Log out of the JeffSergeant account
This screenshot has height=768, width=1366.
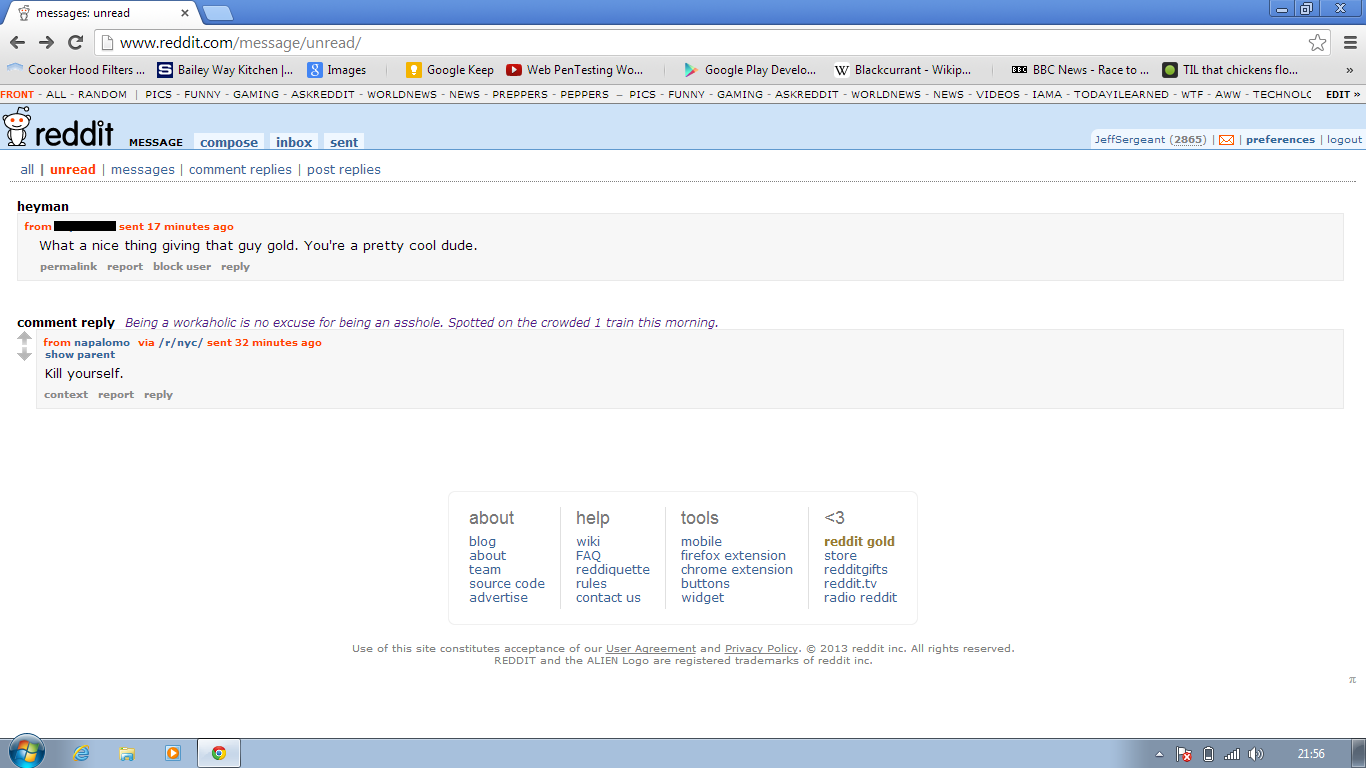tap(1344, 139)
